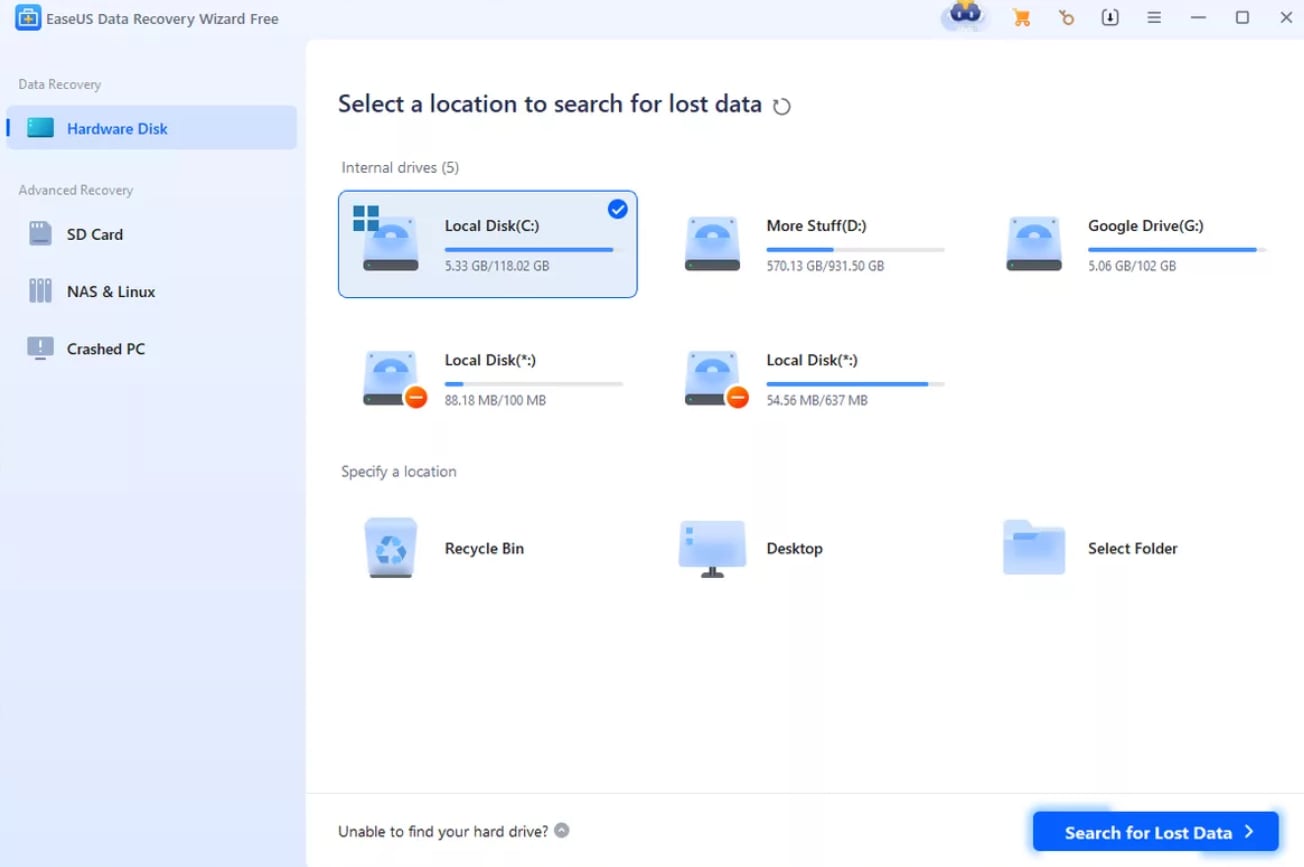1304x867 pixels.
Task: Expand the unable to find hard drive hint
Action: (562, 830)
